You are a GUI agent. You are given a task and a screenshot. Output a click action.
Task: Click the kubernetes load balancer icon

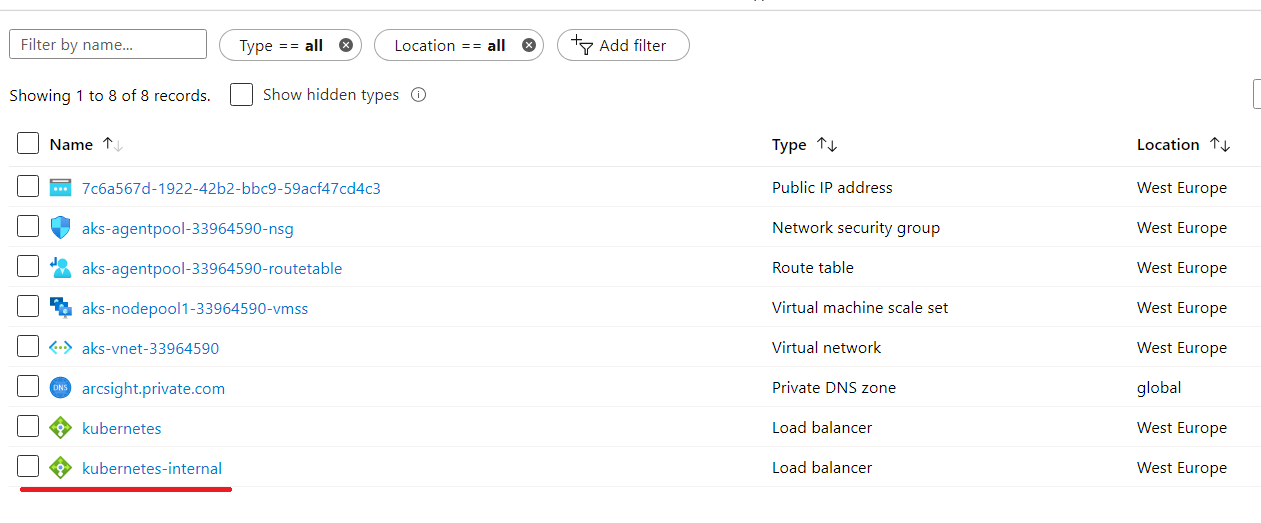tap(61, 428)
